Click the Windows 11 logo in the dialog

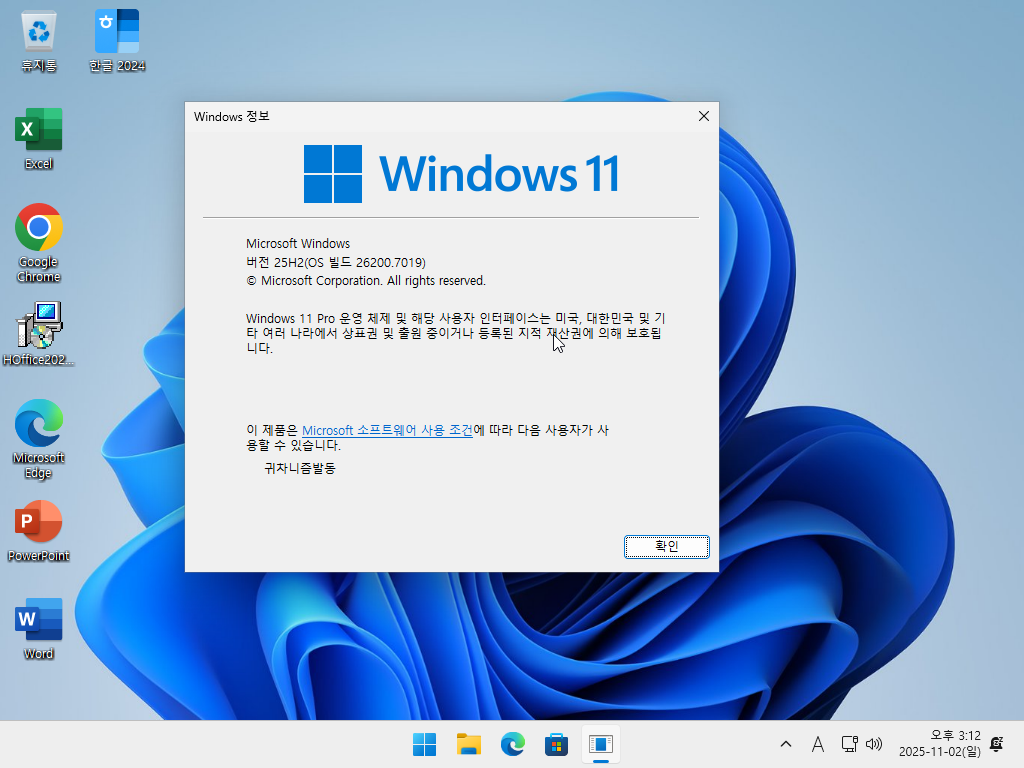pos(462,174)
